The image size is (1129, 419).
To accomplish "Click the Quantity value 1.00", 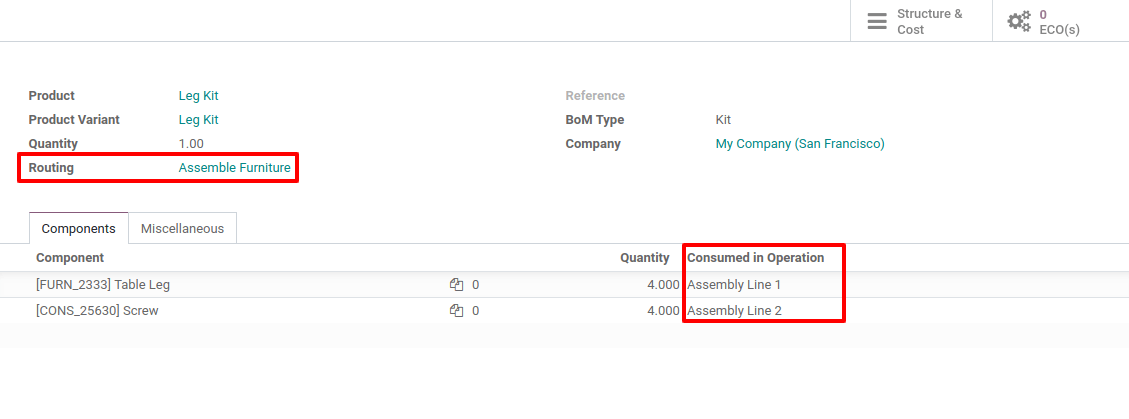I will pos(191,144).
